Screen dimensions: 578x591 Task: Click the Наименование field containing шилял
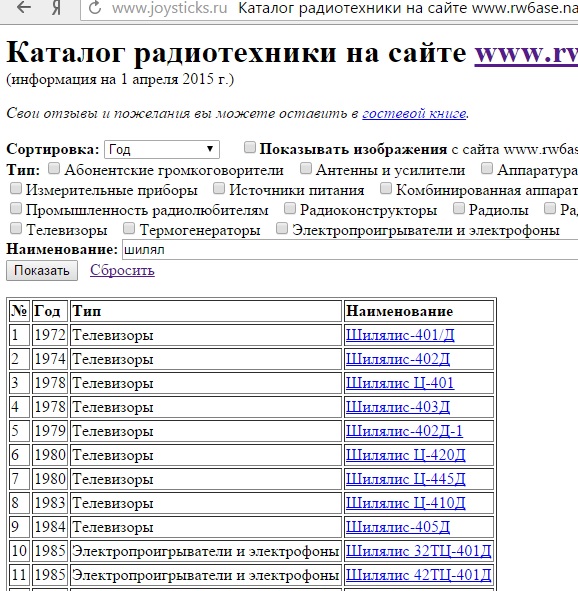[350, 250]
